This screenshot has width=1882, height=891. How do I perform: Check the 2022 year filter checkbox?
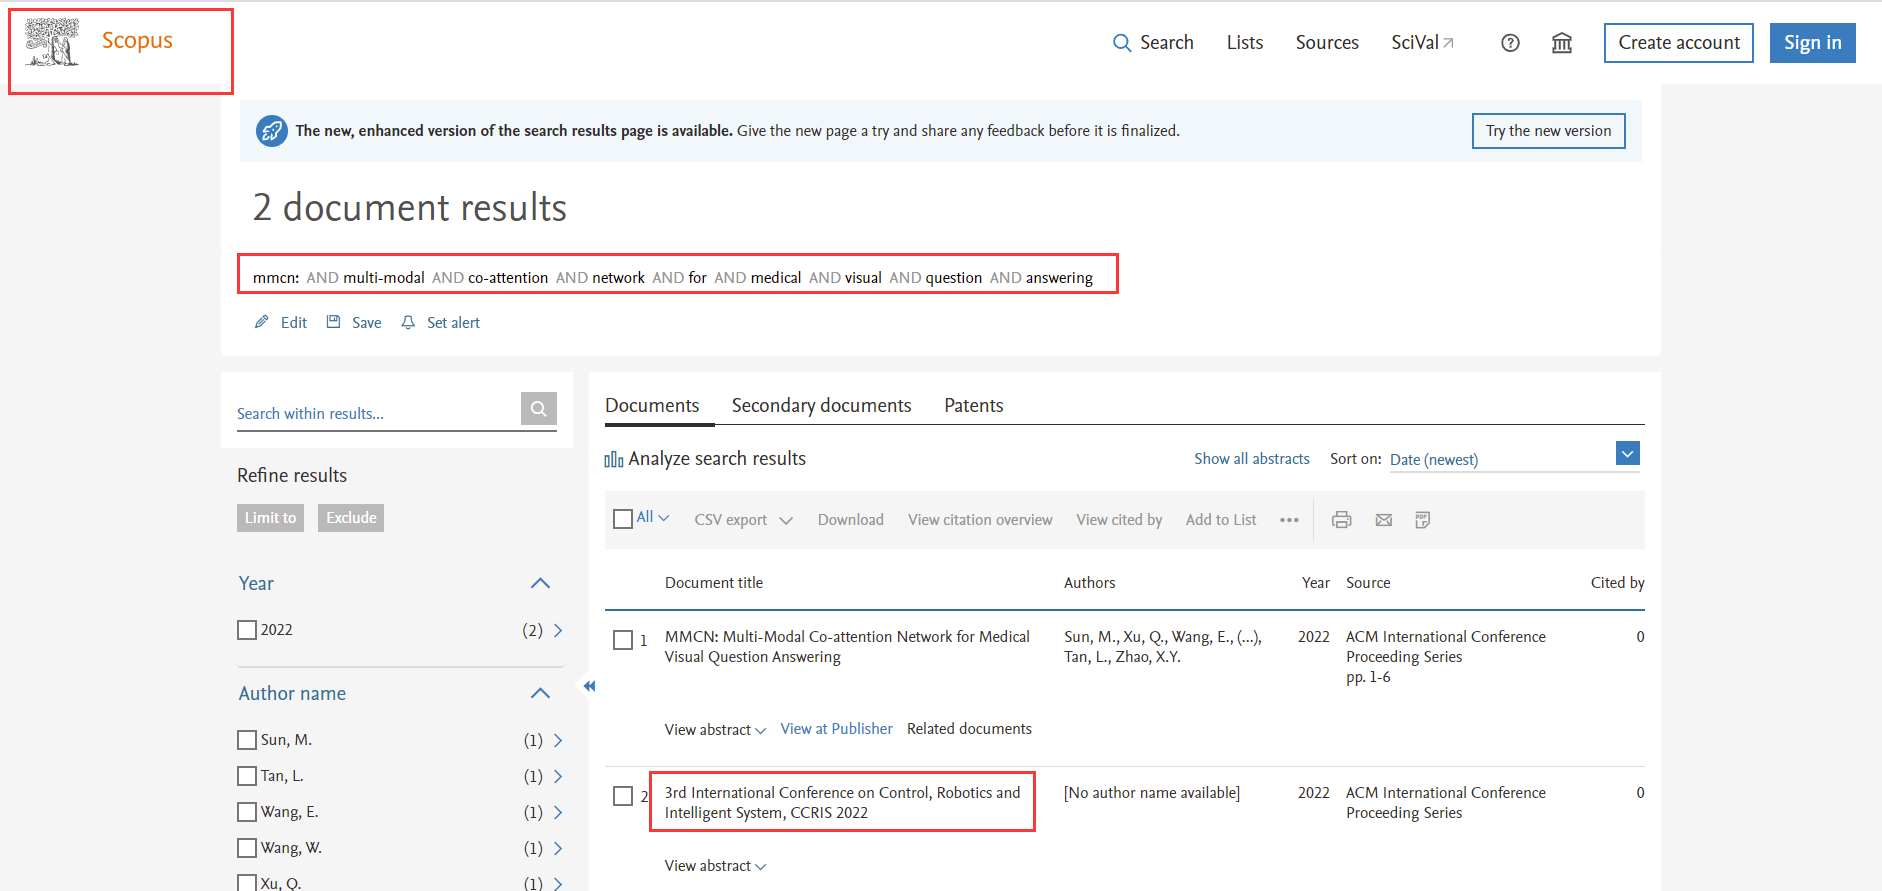pyautogui.click(x=247, y=630)
